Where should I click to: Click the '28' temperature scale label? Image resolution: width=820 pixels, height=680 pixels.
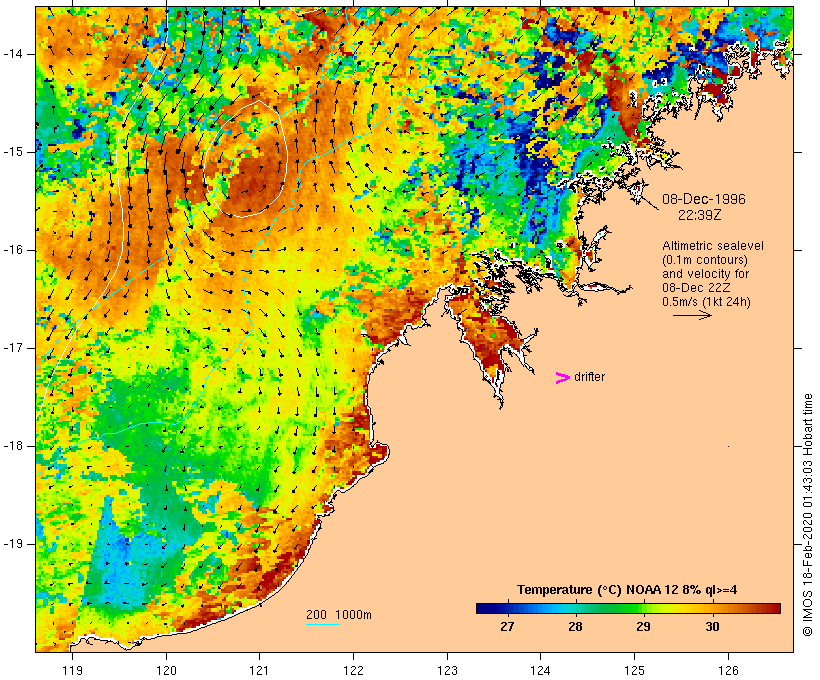pyautogui.click(x=575, y=627)
